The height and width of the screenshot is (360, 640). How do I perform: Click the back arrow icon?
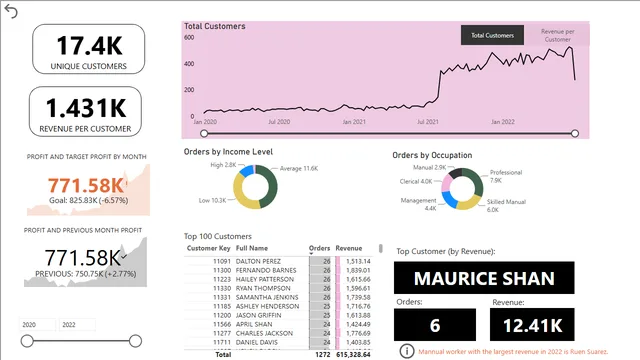pyautogui.click(x=11, y=11)
